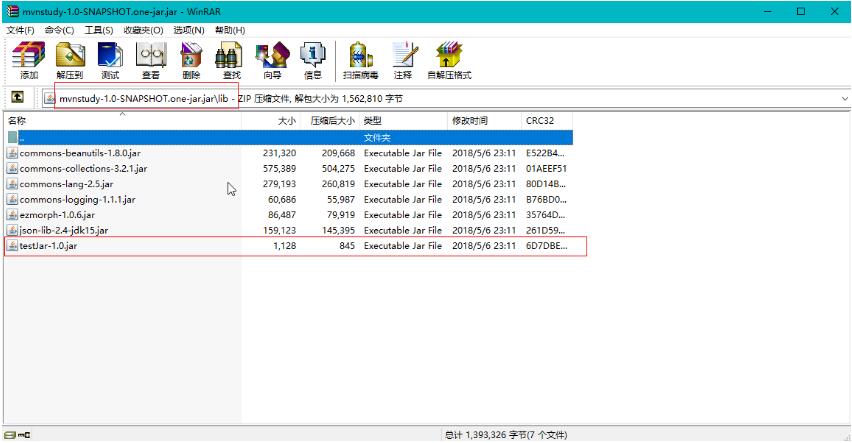Click the SFX (自解压格式) toolbar icon
The width and height of the screenshot is (852, 443).
coord(449,60)
